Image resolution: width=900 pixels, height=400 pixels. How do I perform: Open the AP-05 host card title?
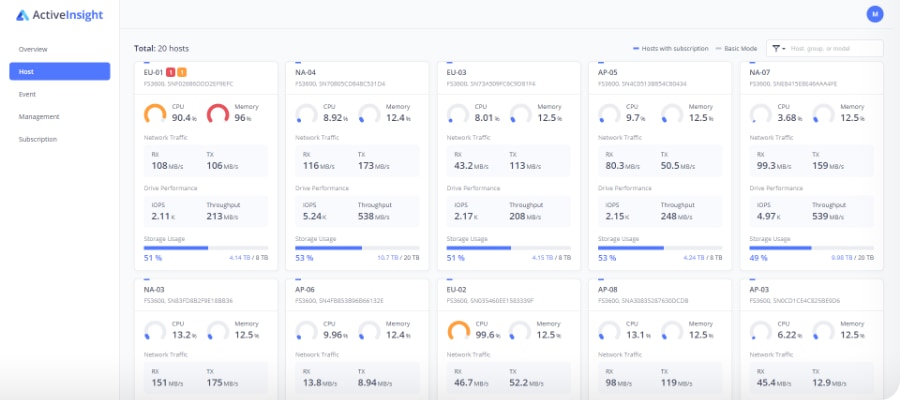[608, 72]
